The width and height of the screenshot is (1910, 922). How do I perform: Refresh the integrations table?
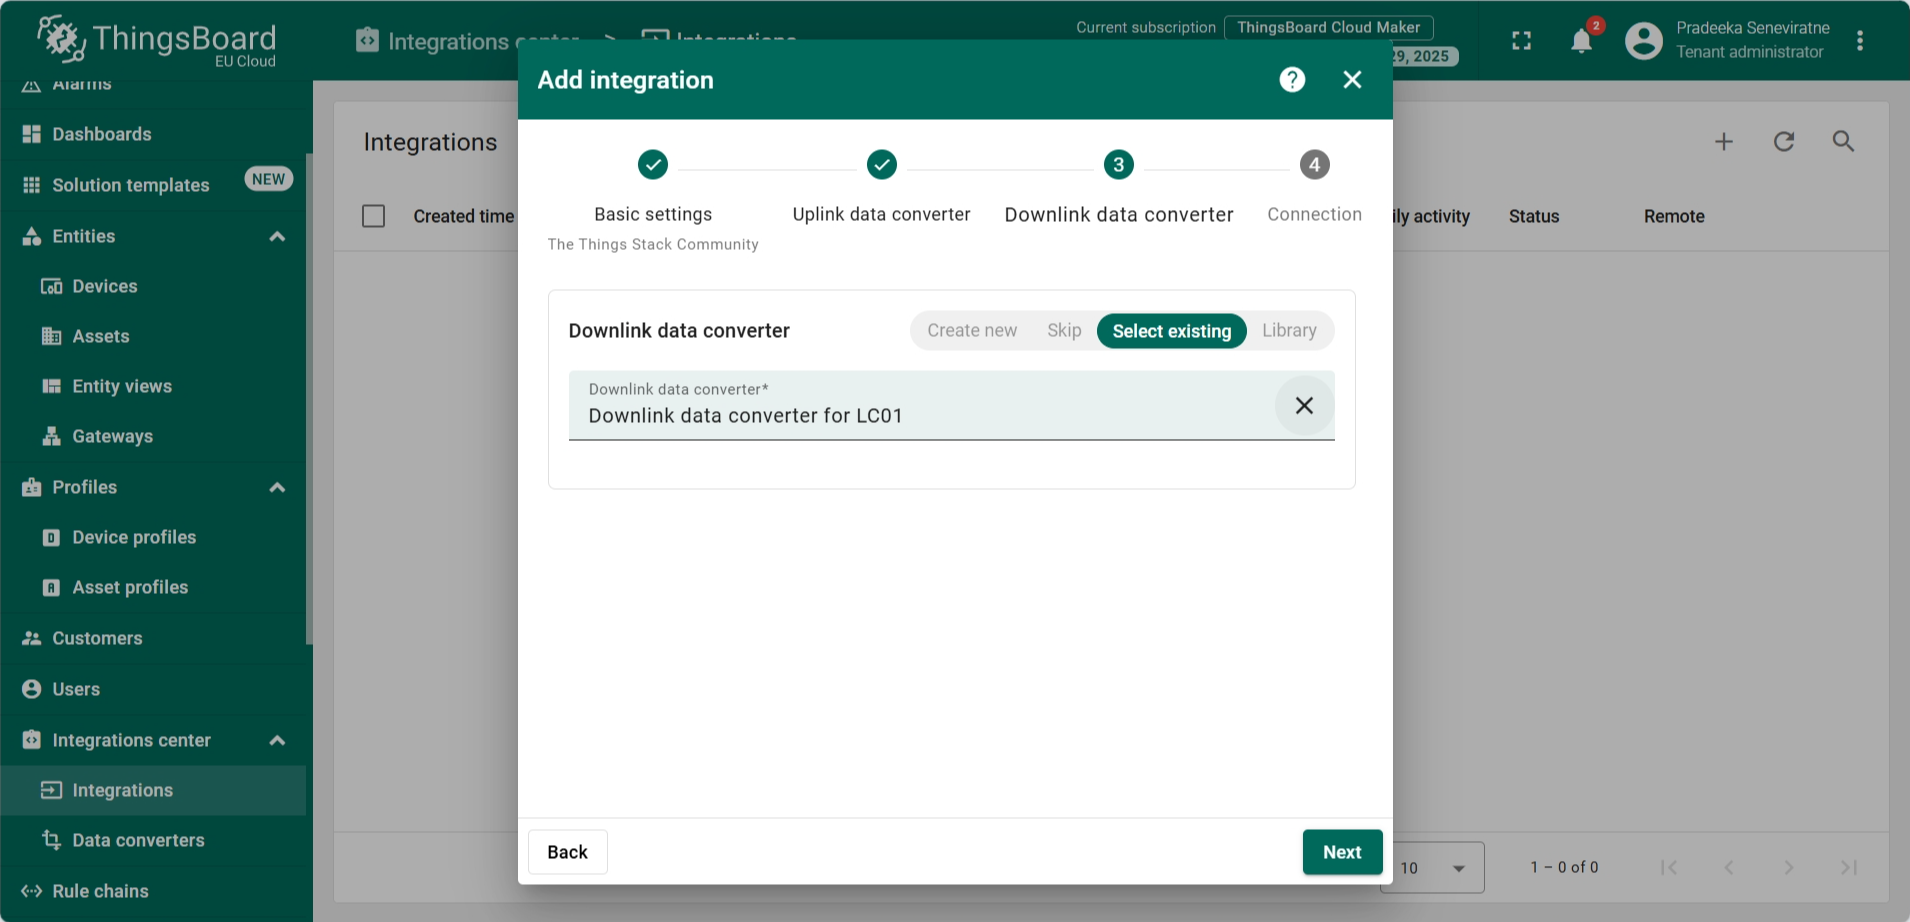(x=1784, y=142)
